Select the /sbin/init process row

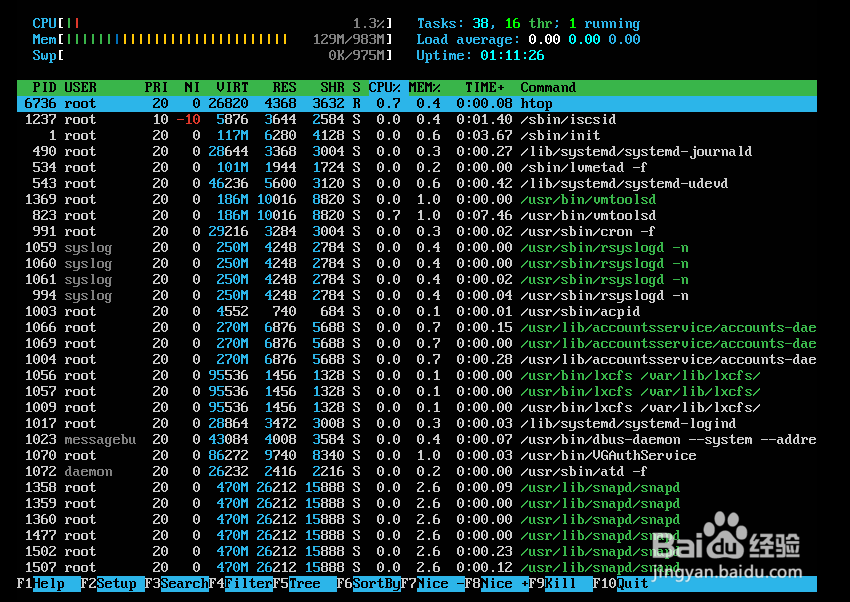[300, 135]
